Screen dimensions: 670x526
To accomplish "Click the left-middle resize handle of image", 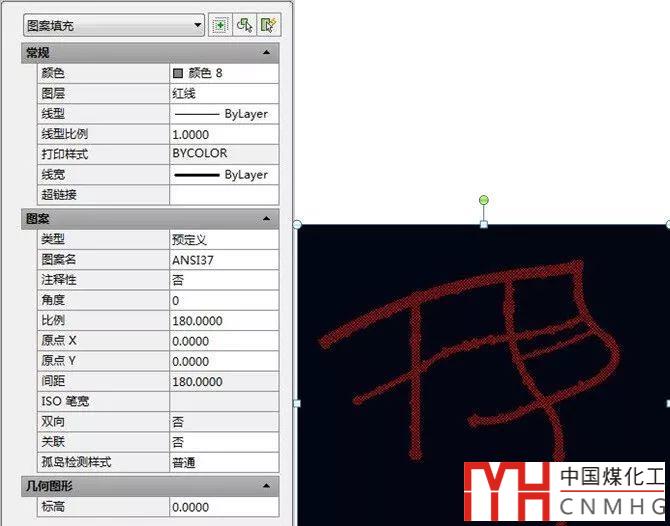I will pyautogui.click(x=297, y=403).
